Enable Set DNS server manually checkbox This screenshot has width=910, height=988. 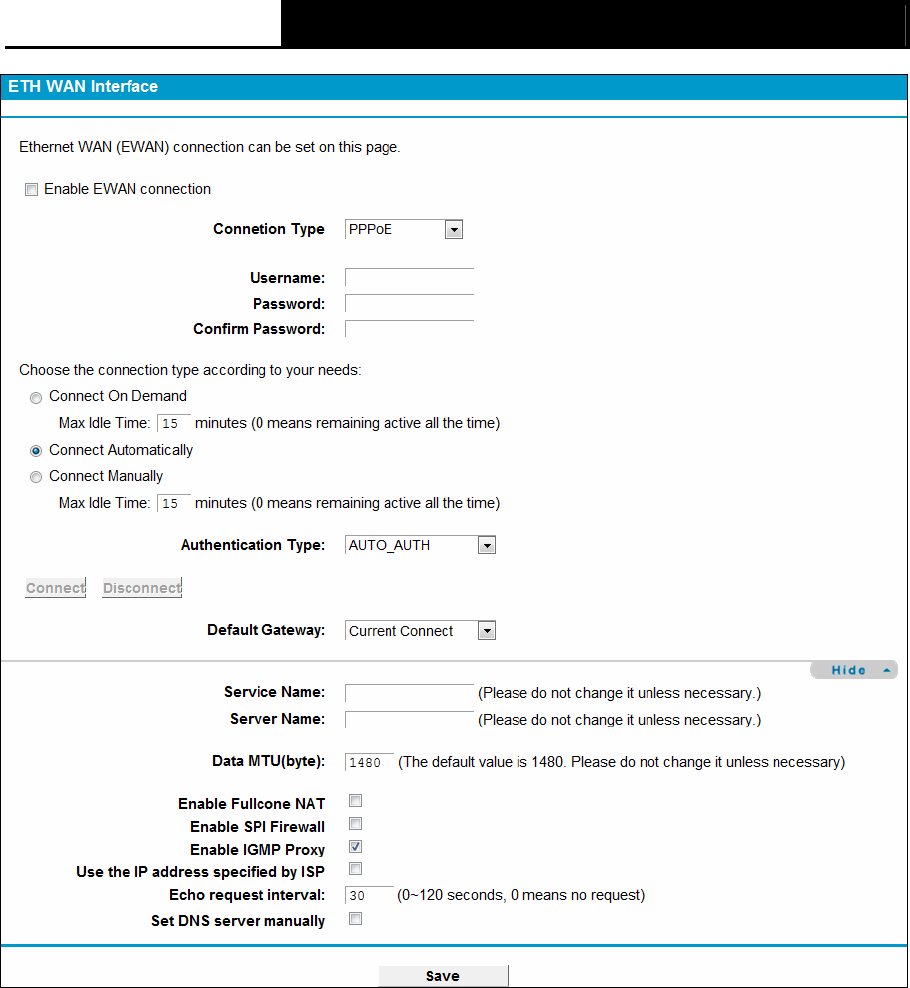tap(355, 919)
